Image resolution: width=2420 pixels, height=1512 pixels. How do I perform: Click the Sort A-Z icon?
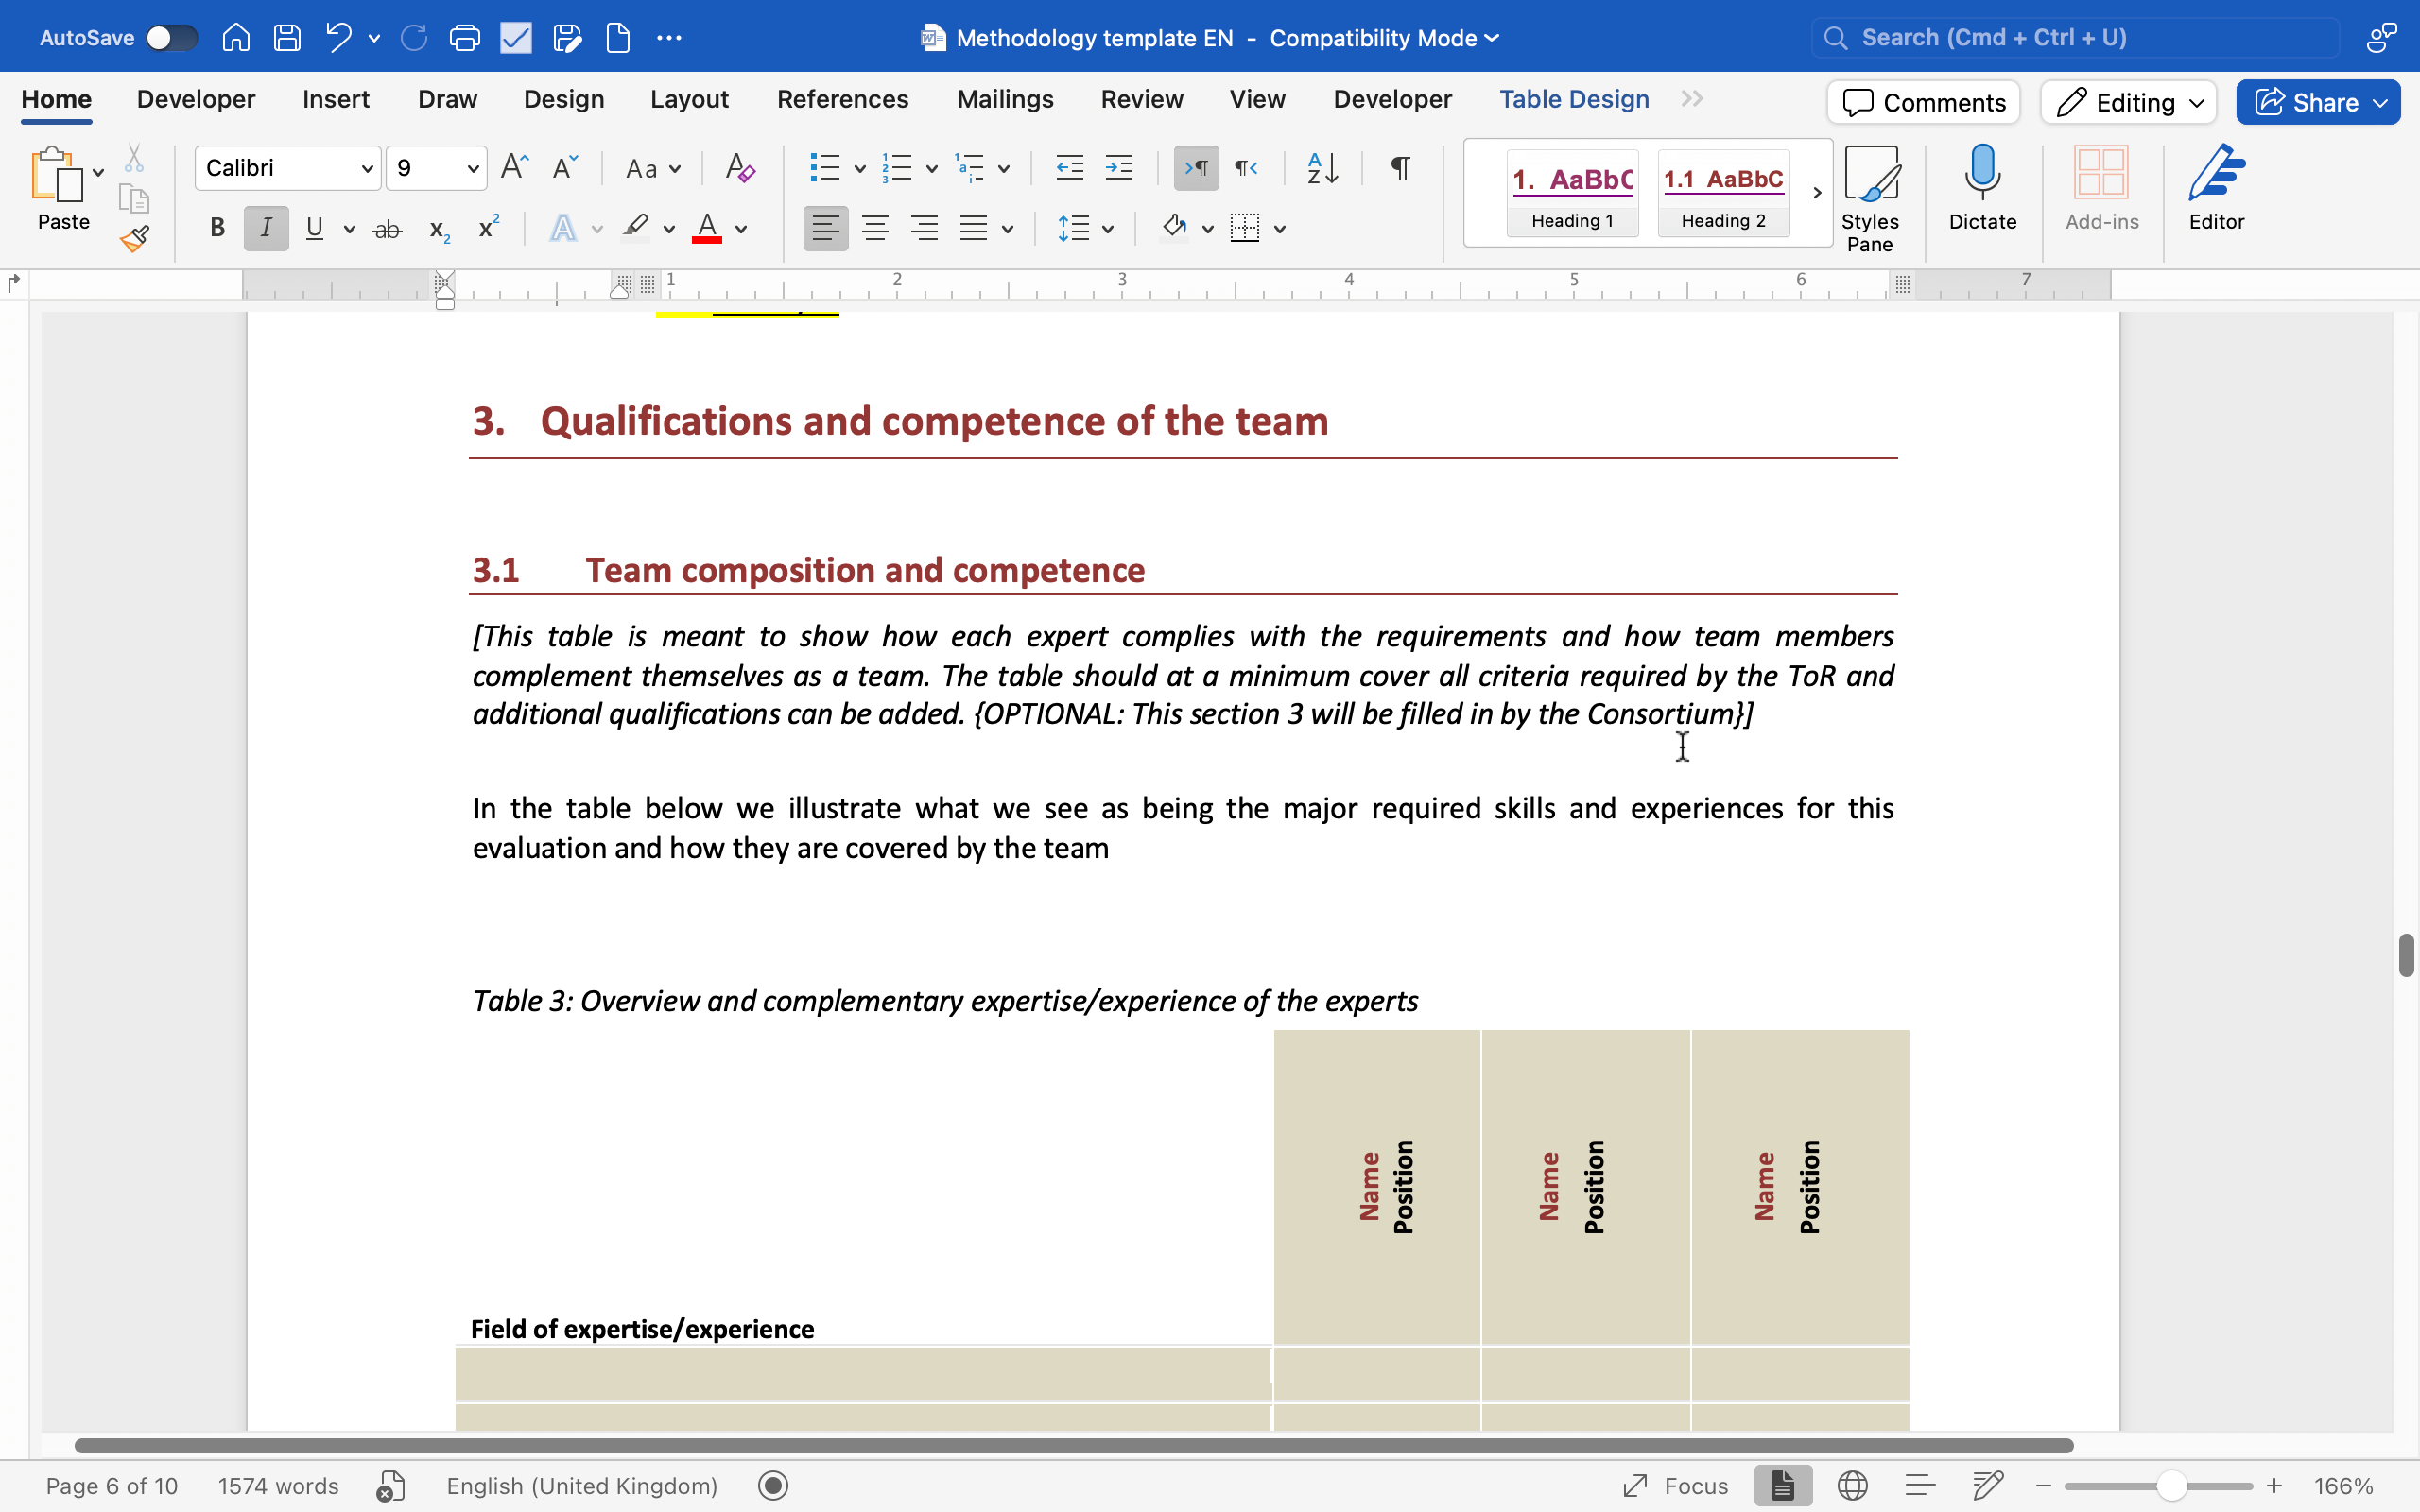coord(1322,168)
